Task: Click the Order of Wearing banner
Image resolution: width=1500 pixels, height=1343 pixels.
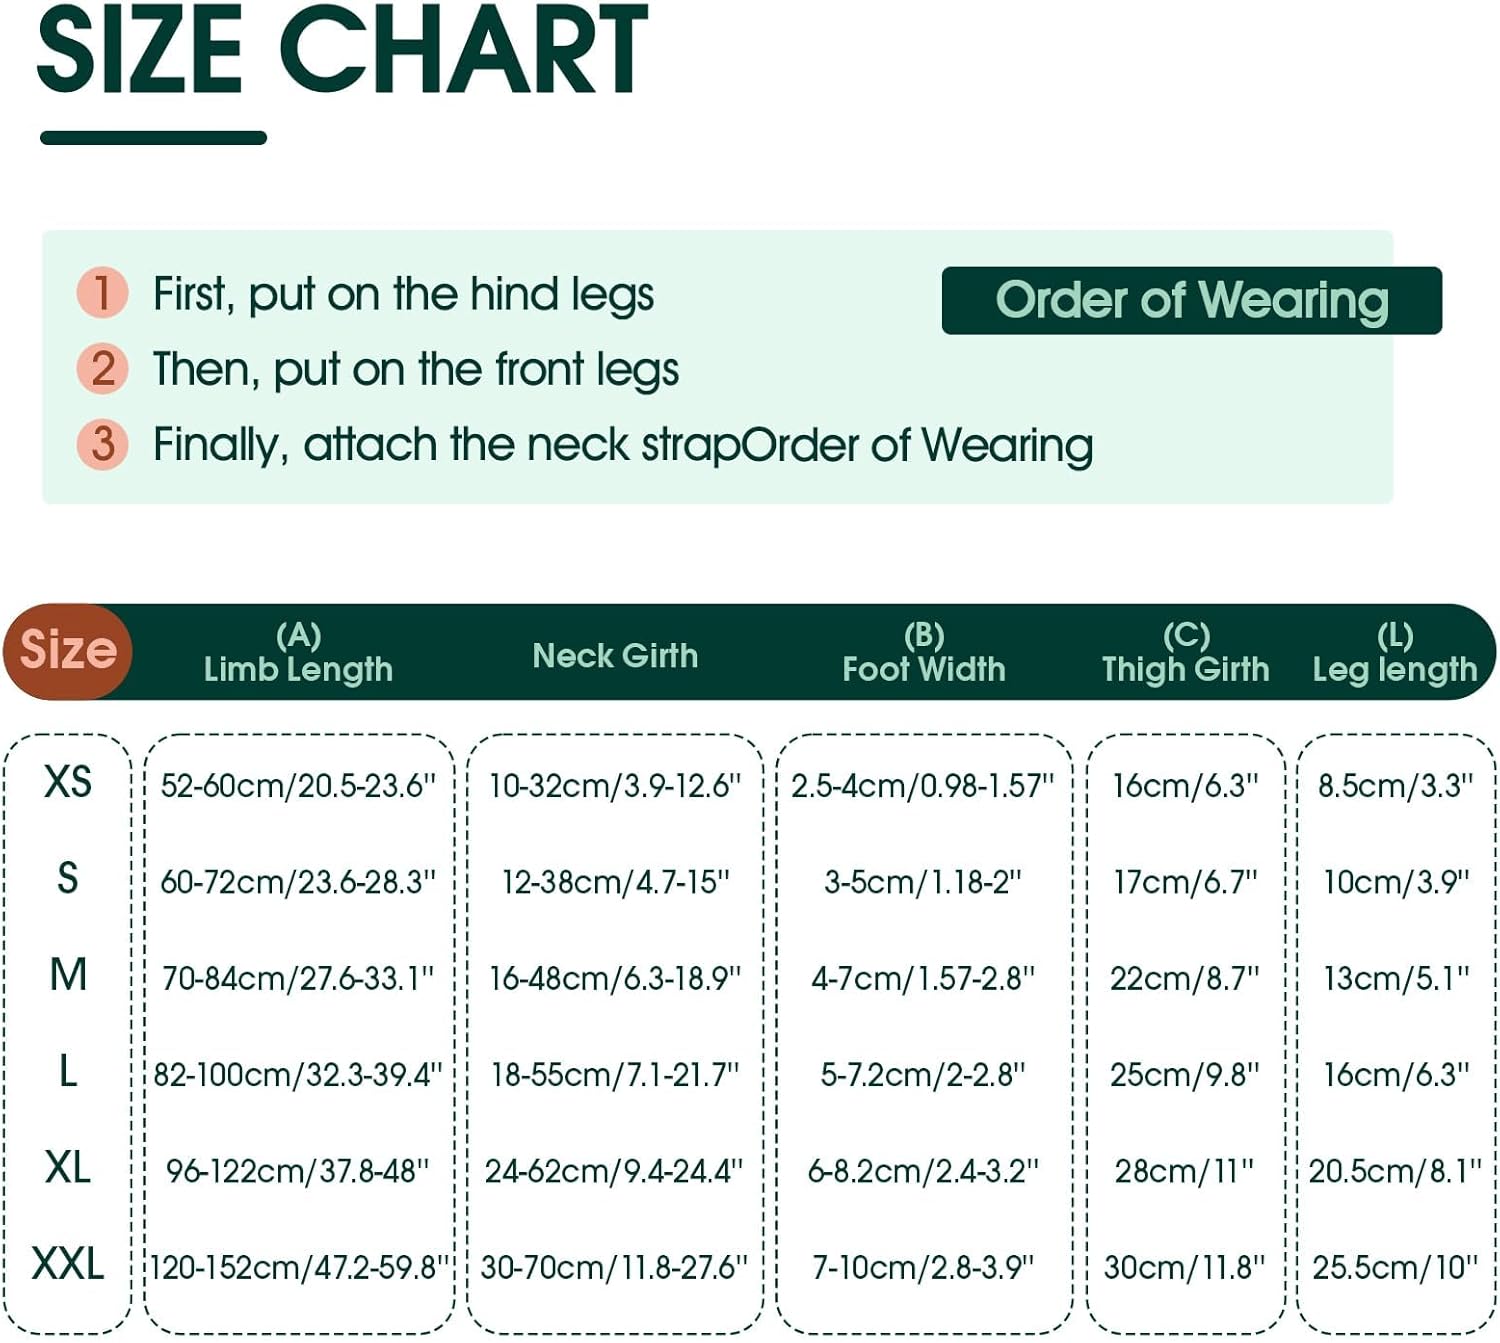Action: click(1191, 300)
